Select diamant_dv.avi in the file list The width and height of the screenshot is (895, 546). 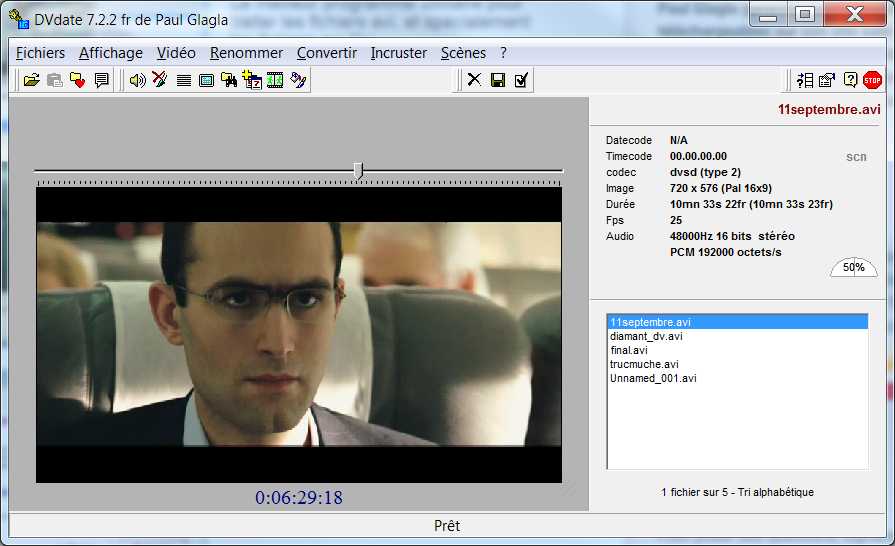click(646, 336)
